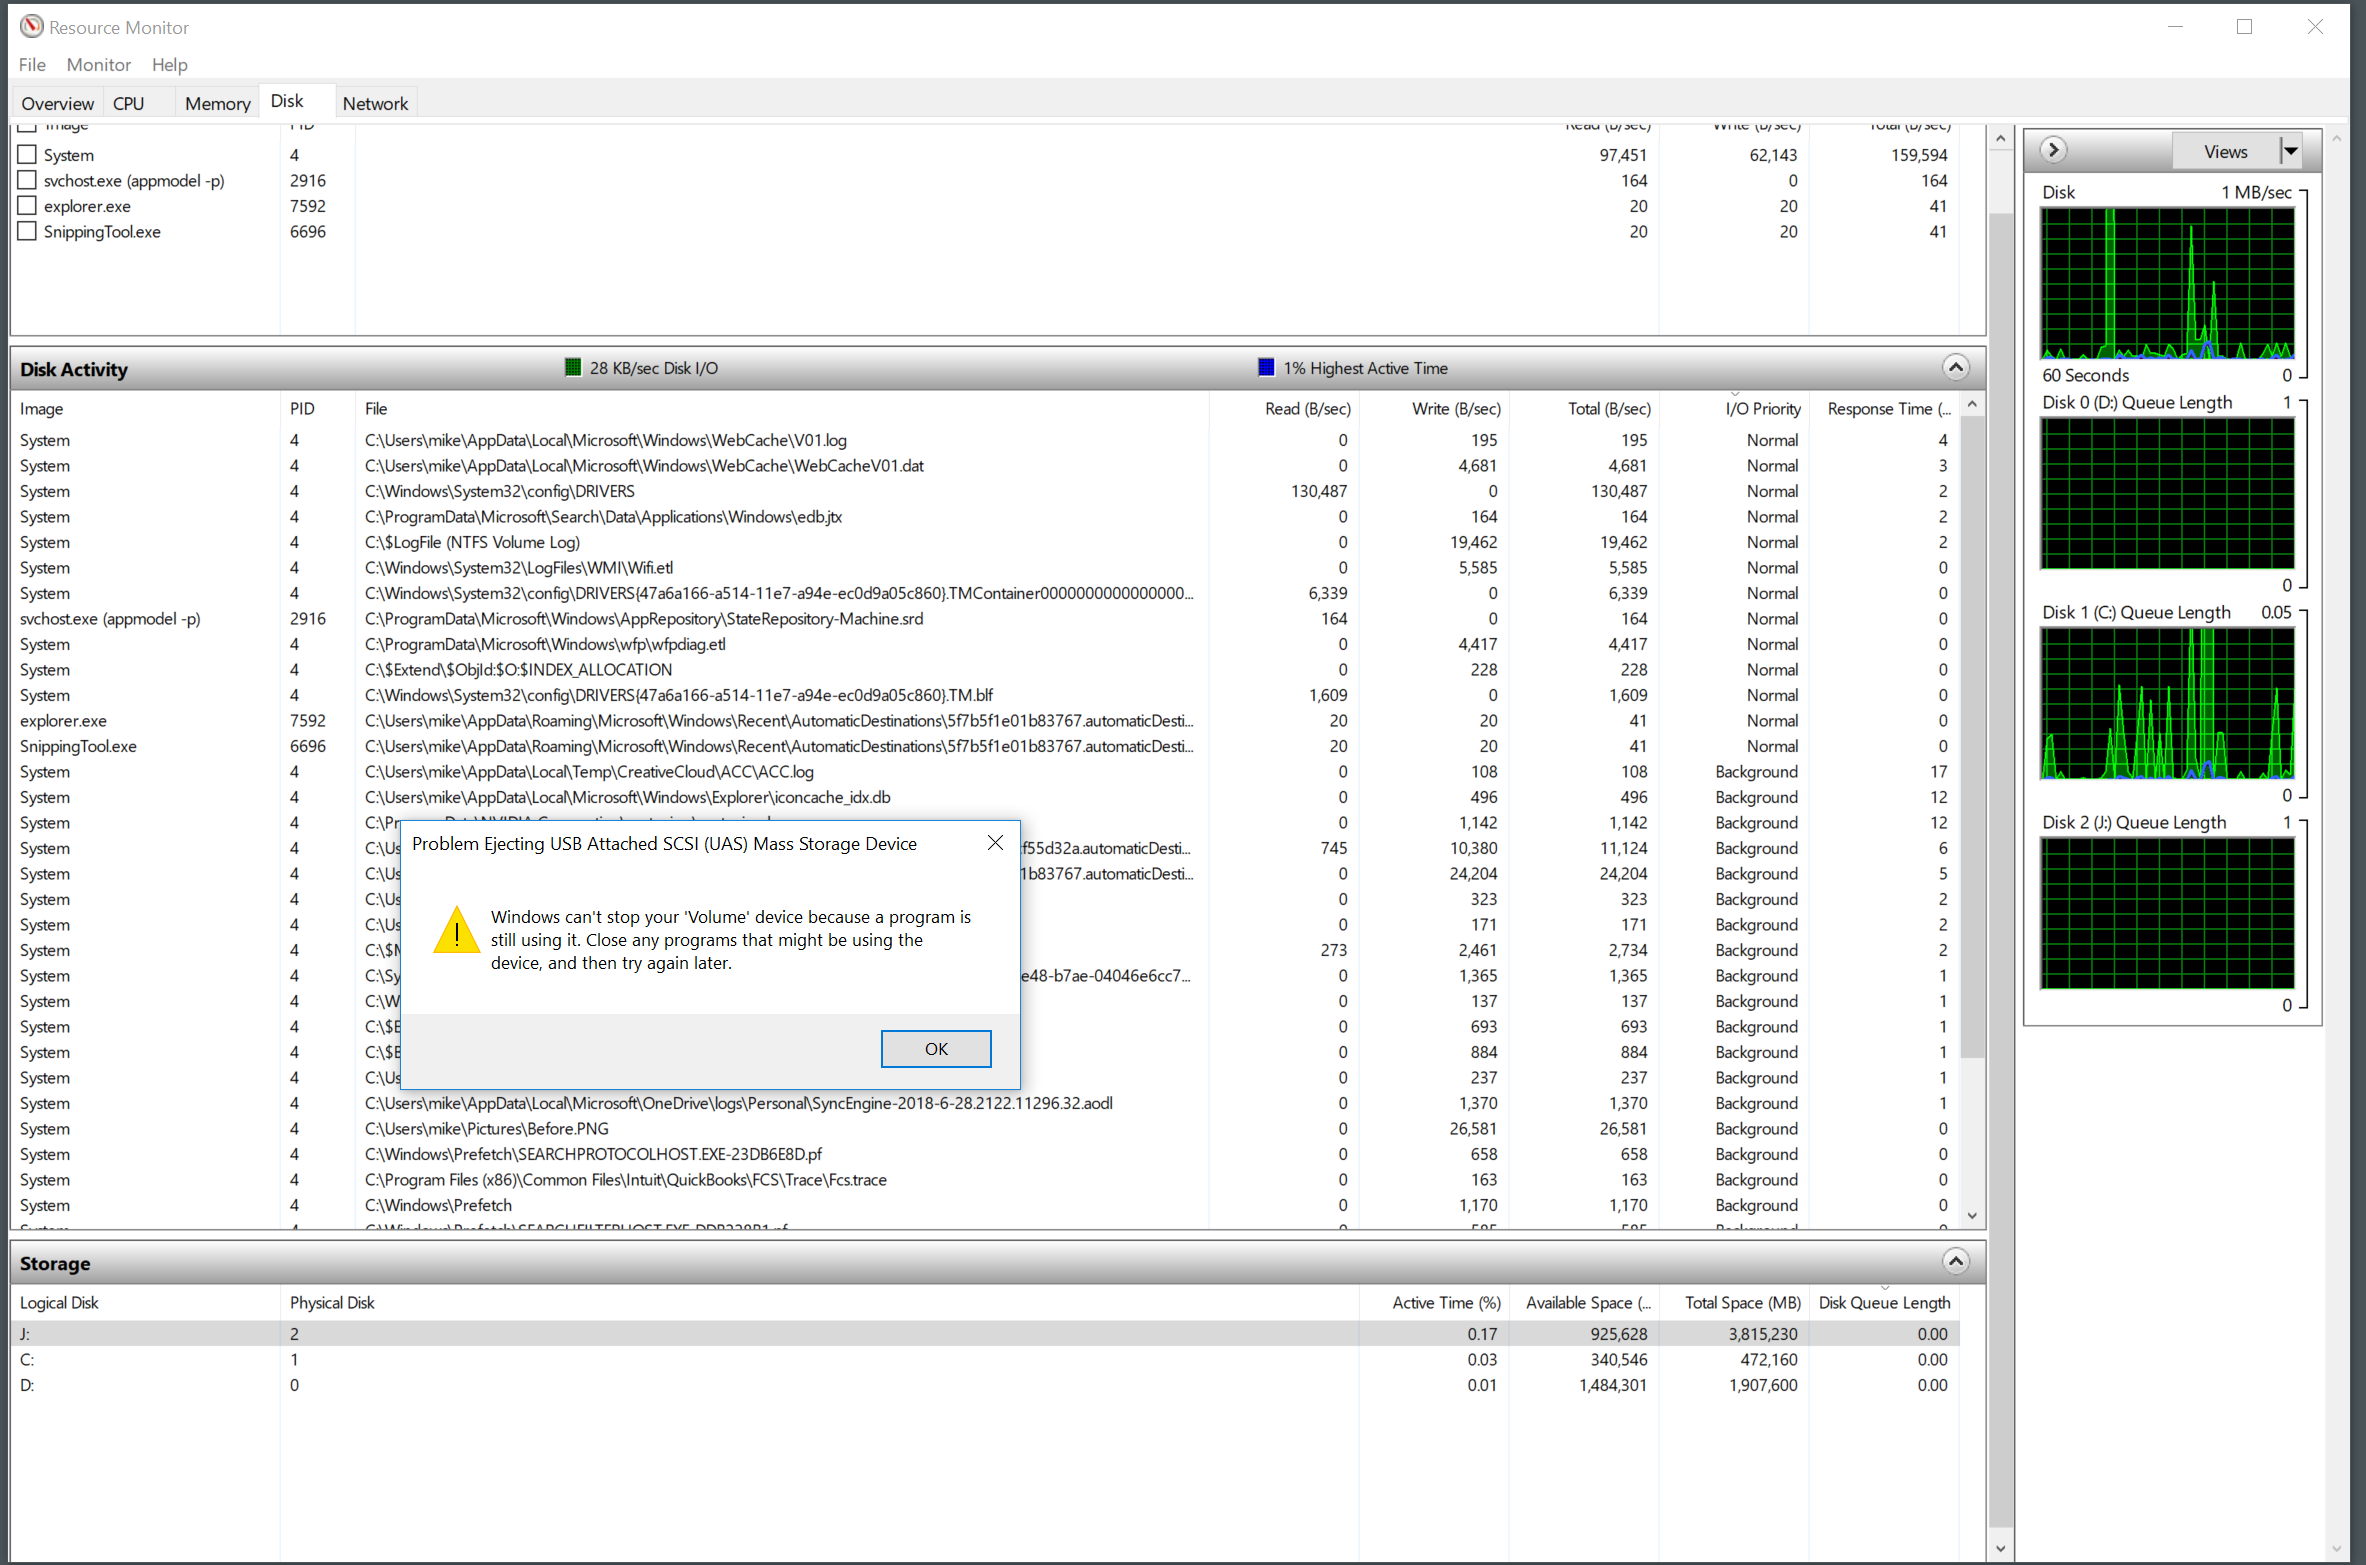Click the Resource Monitor app icon in title bar

pyautogui.click(x=32, y=27)
